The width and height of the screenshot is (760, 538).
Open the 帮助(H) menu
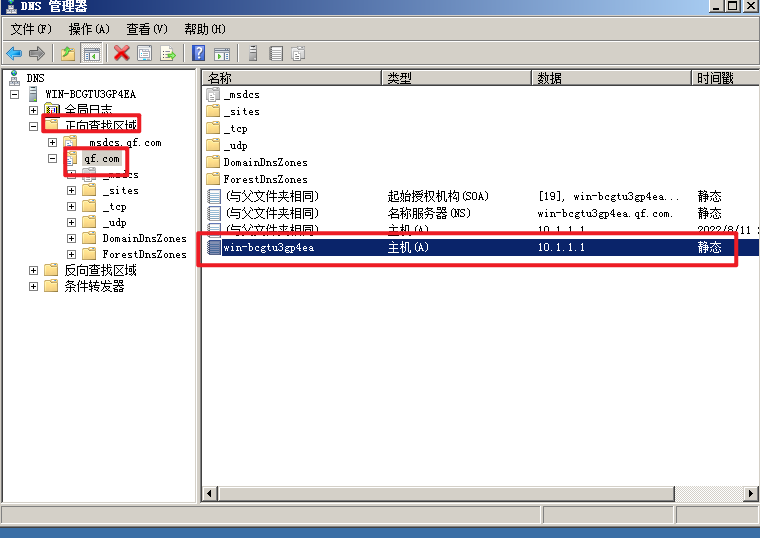pyautogui.click(x=205, y=29)
